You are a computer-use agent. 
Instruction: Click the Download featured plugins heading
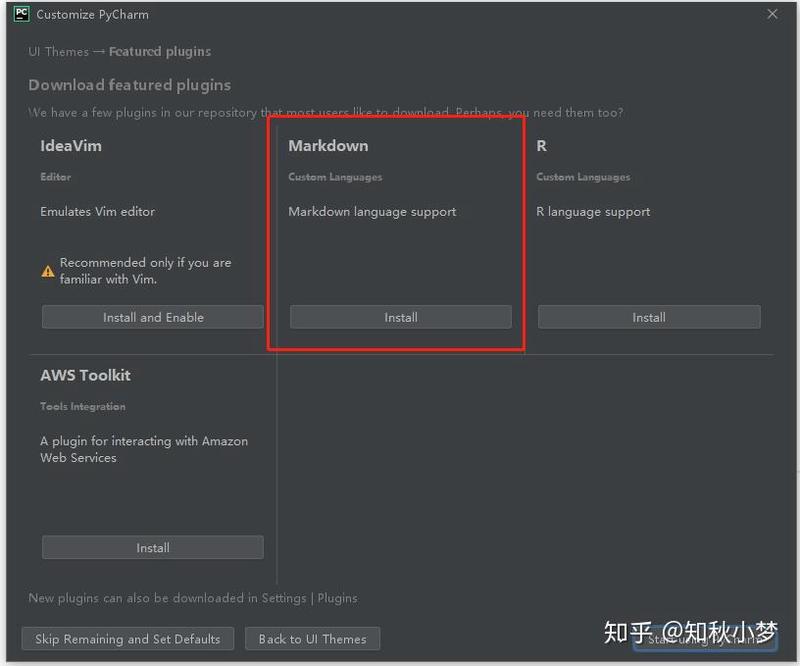pyautogui.click(x=129, y=85)
